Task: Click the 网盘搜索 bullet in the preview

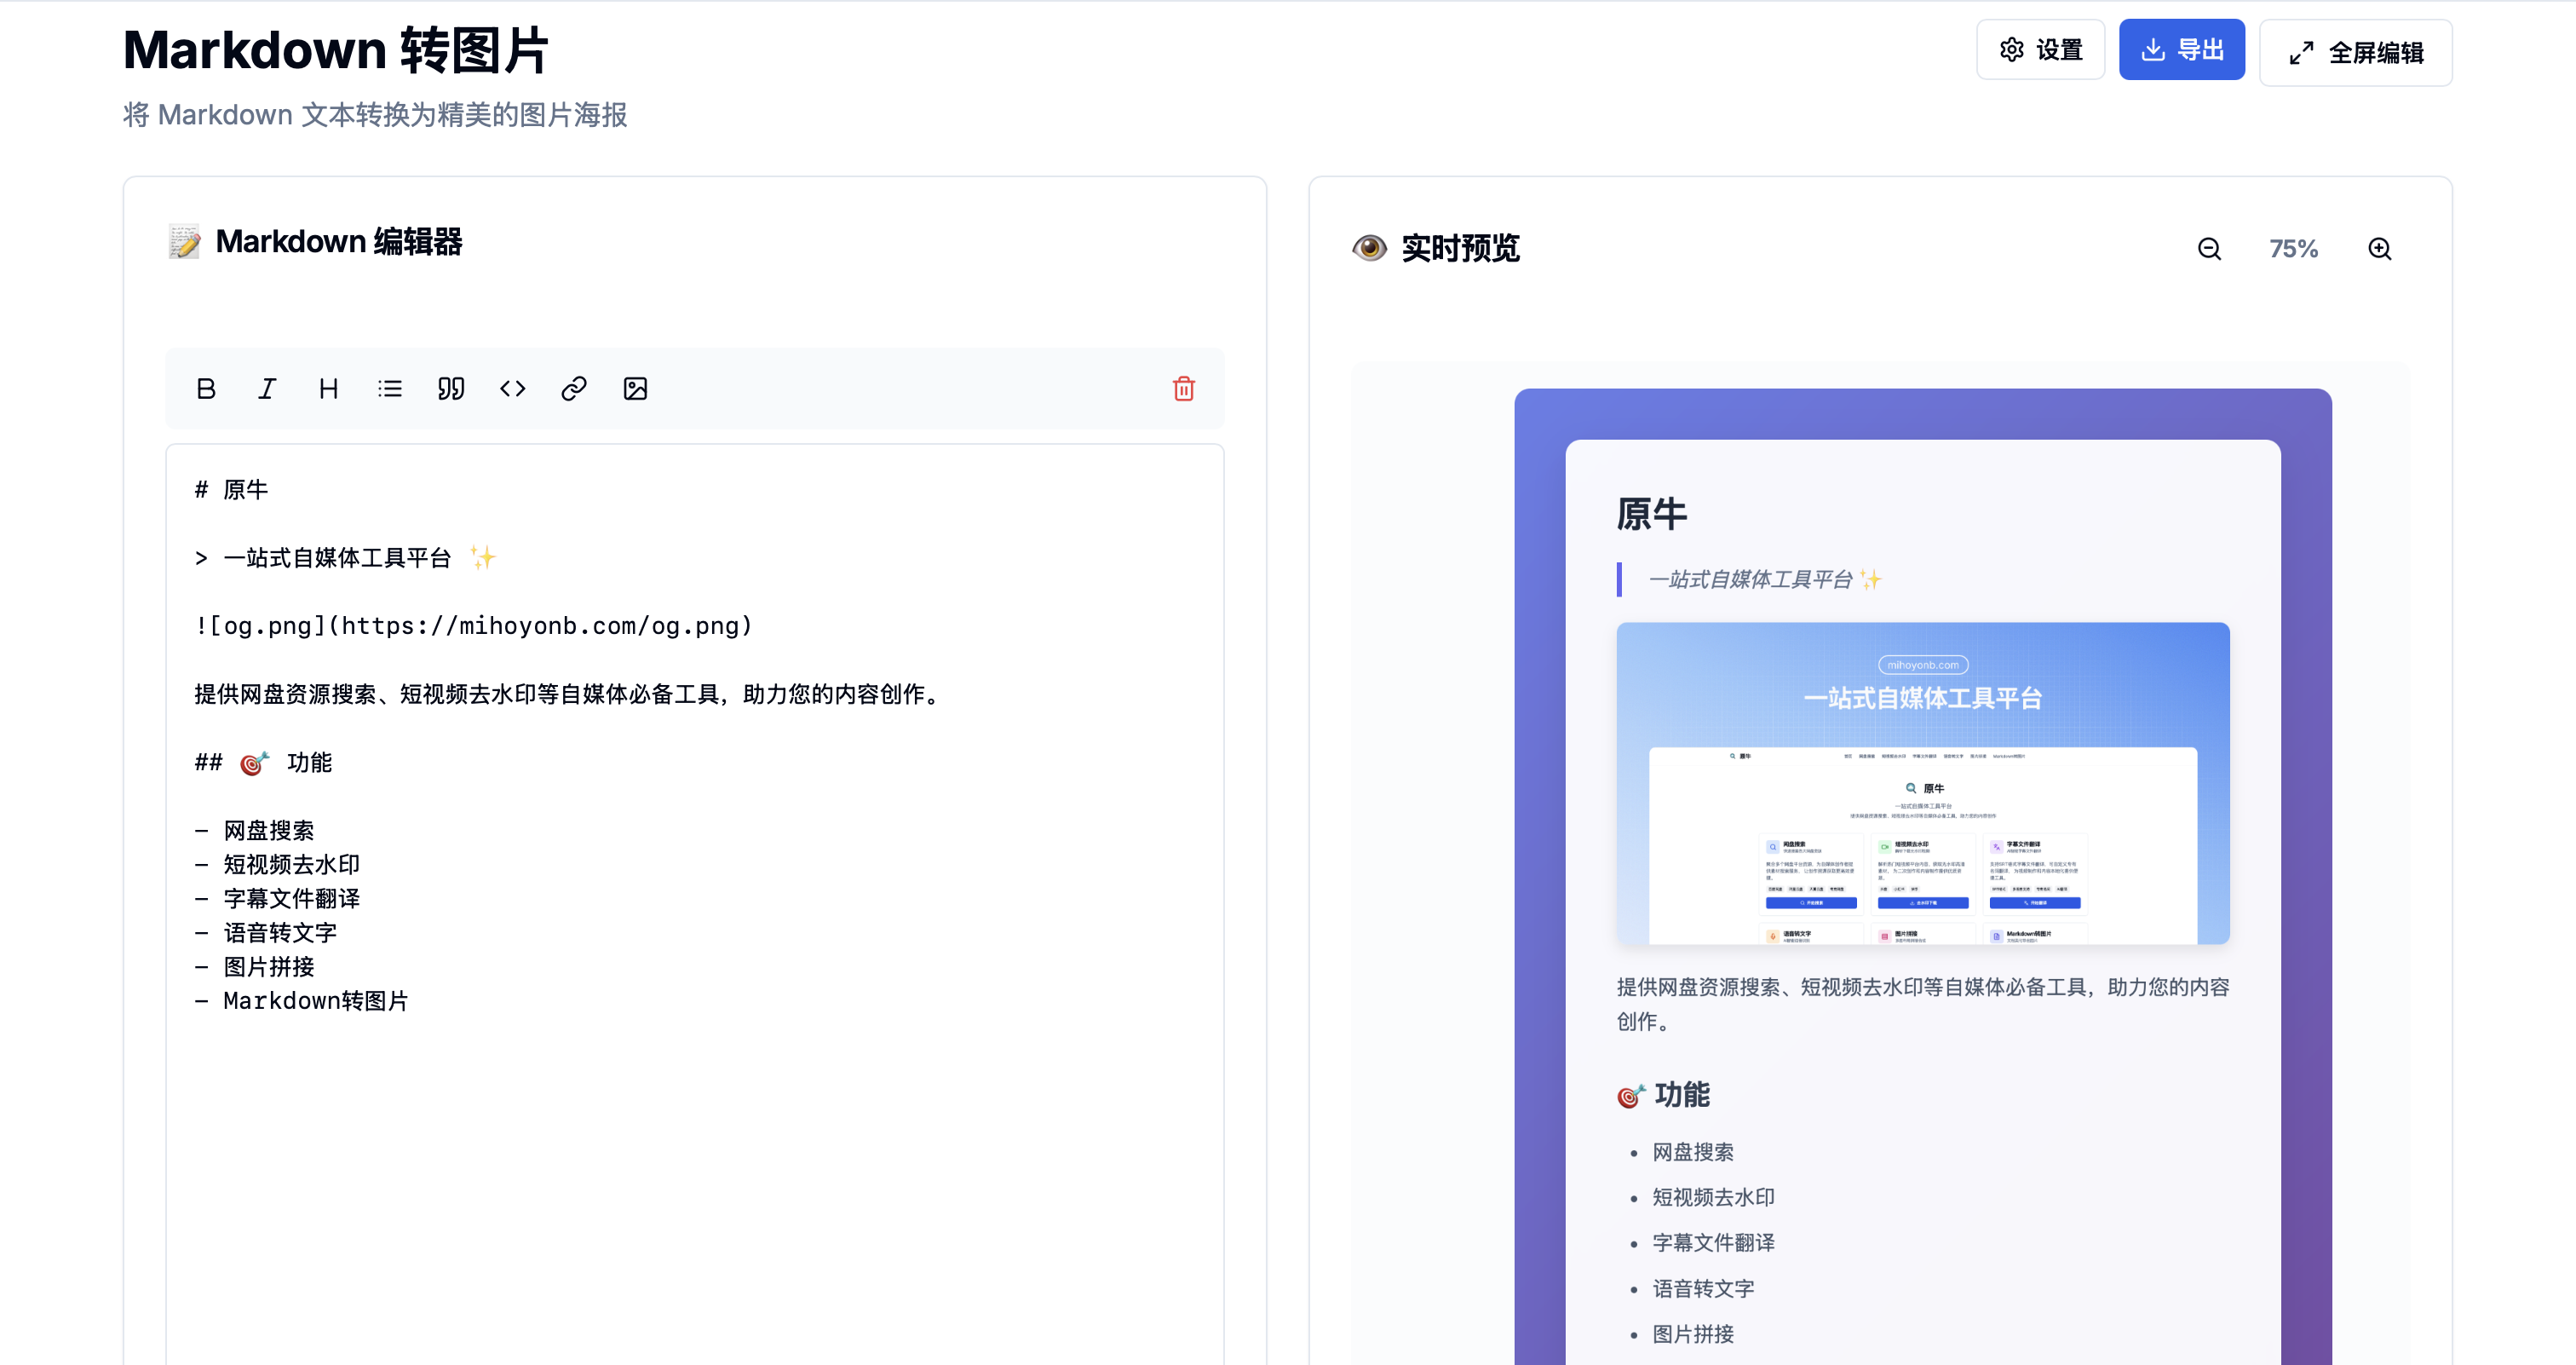Action: (1693, 1152)
